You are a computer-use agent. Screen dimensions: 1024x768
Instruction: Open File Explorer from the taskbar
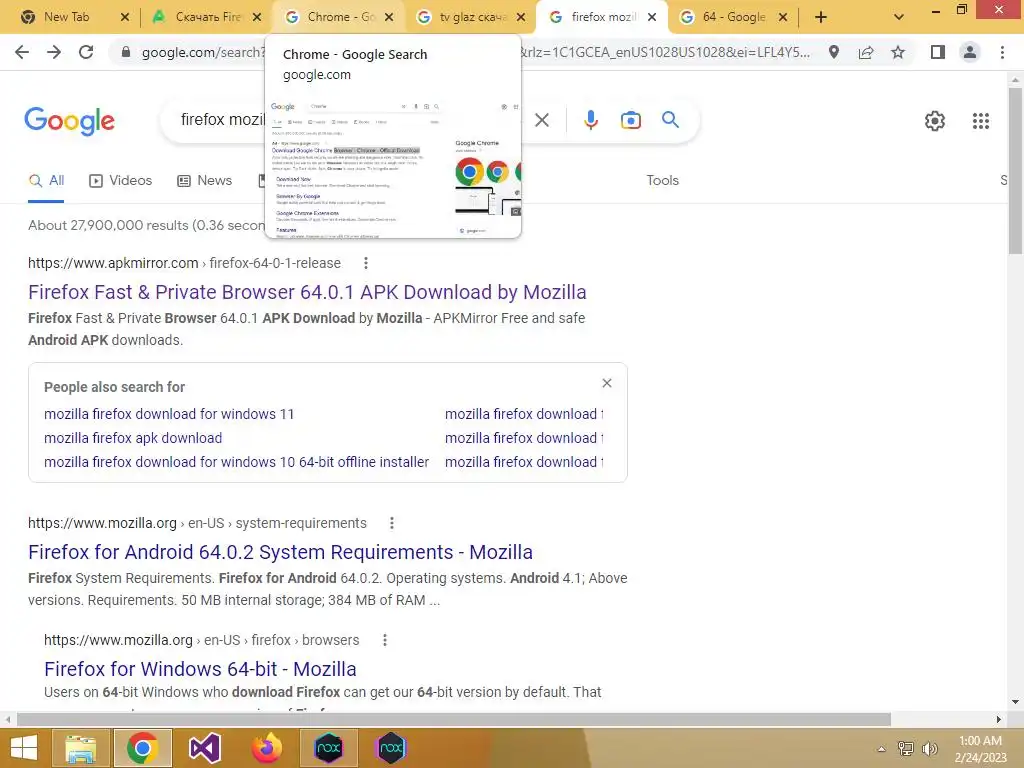click(x=80, y=748)
